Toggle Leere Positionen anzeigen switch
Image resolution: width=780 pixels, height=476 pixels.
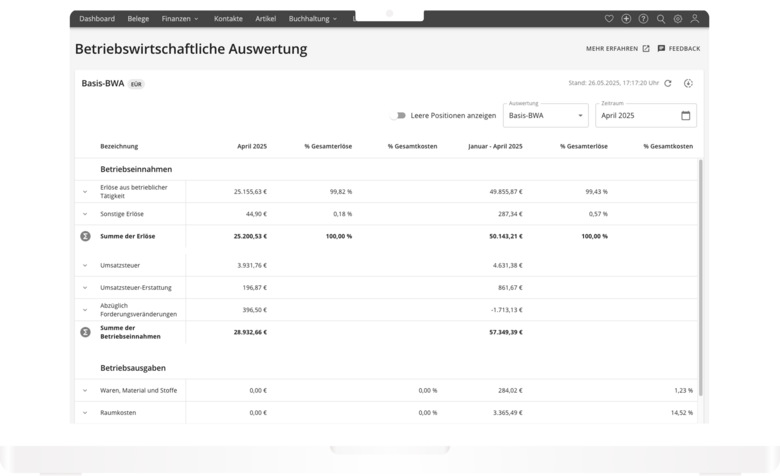coord(399,116)
